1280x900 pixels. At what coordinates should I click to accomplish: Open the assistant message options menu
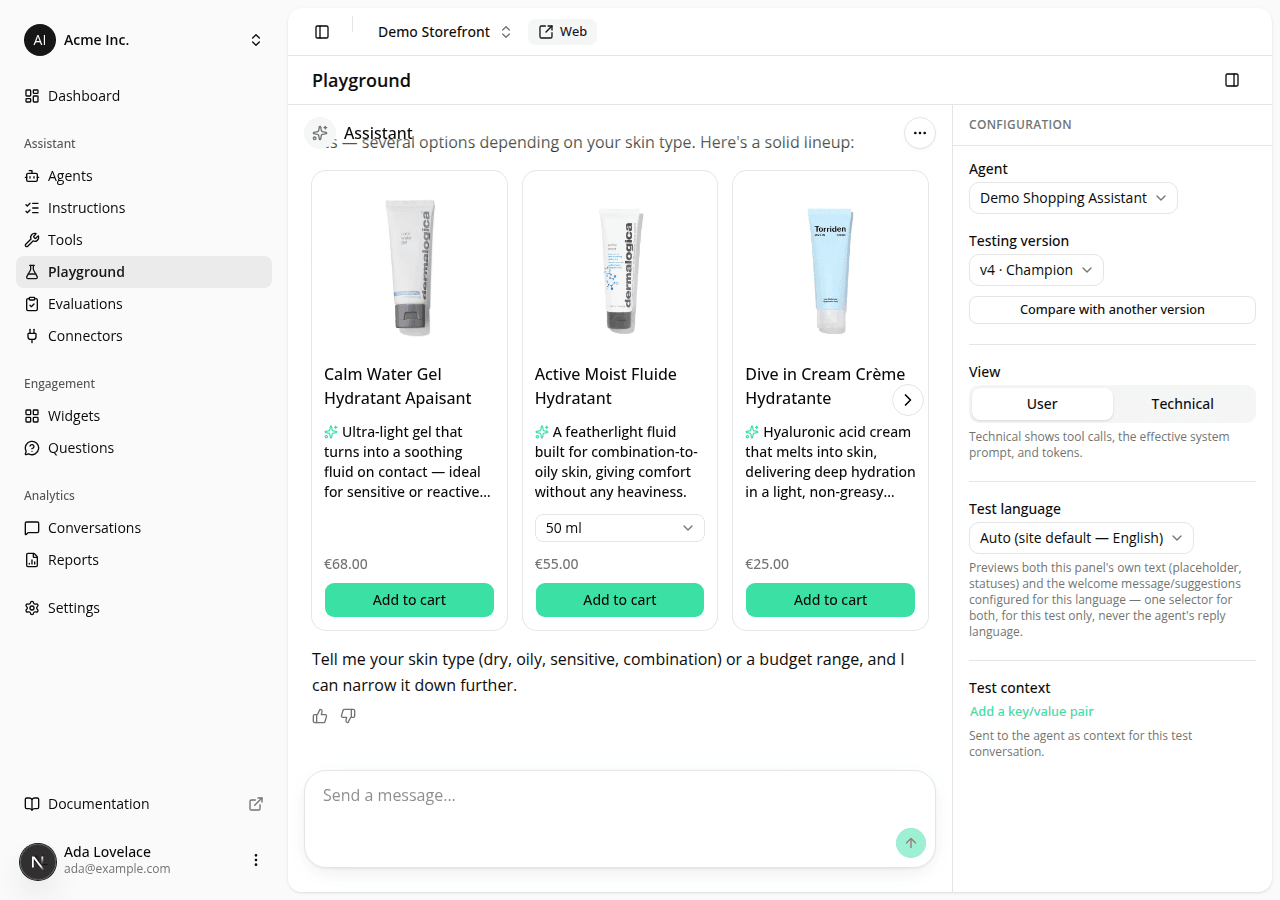(920, 133)
